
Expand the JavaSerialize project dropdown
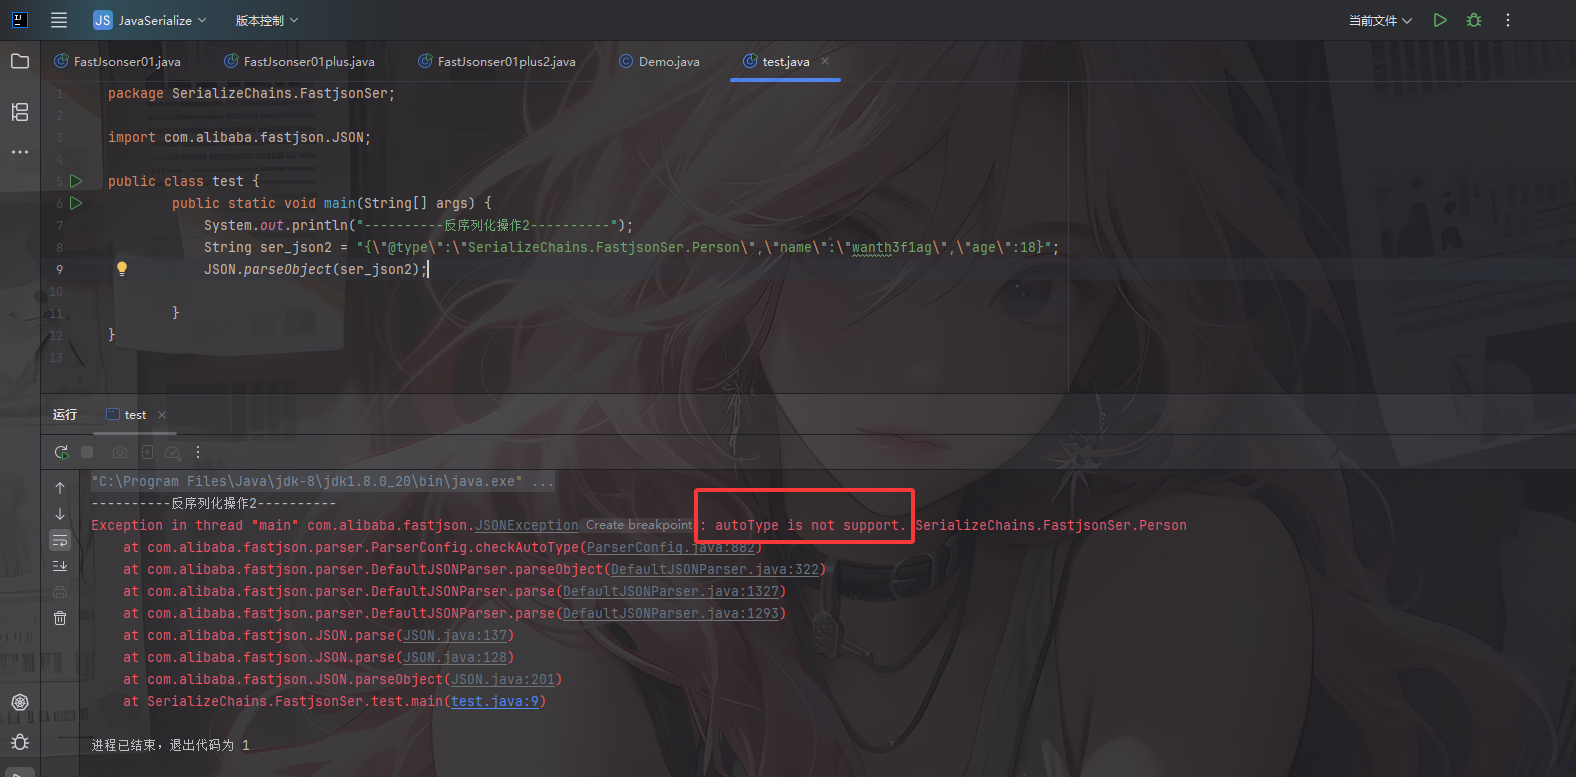[x=150, y=20]
